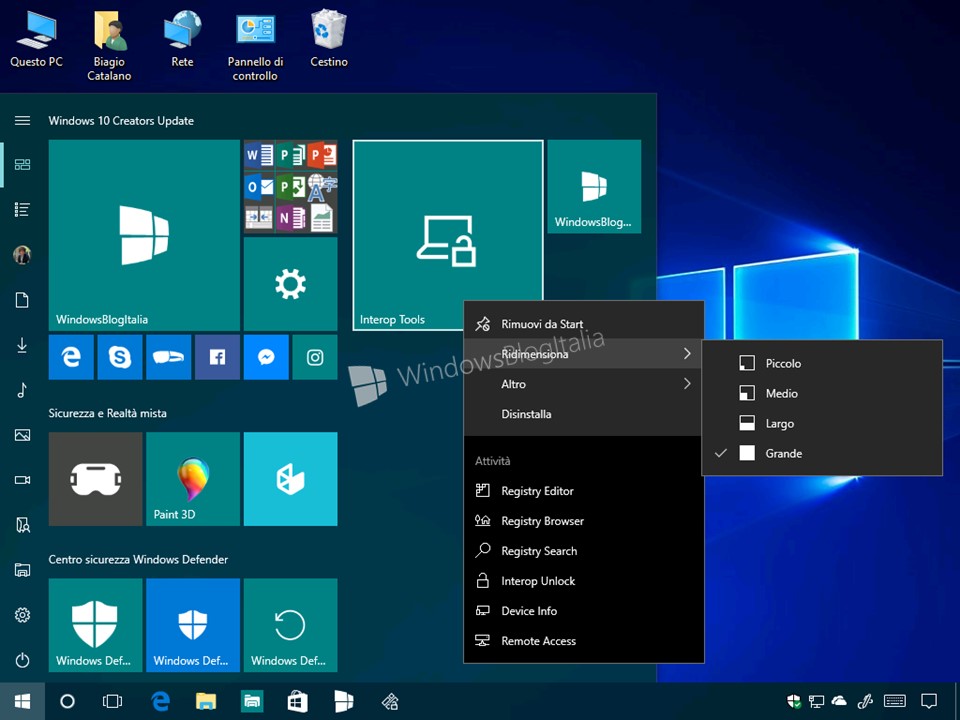Open the blue Windows Defender tile
The image size is (960, 720).
[193, 625]
